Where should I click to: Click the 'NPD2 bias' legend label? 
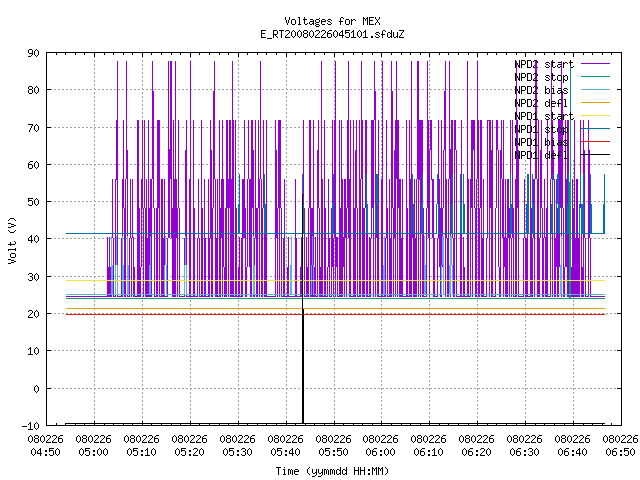[541, 90]
